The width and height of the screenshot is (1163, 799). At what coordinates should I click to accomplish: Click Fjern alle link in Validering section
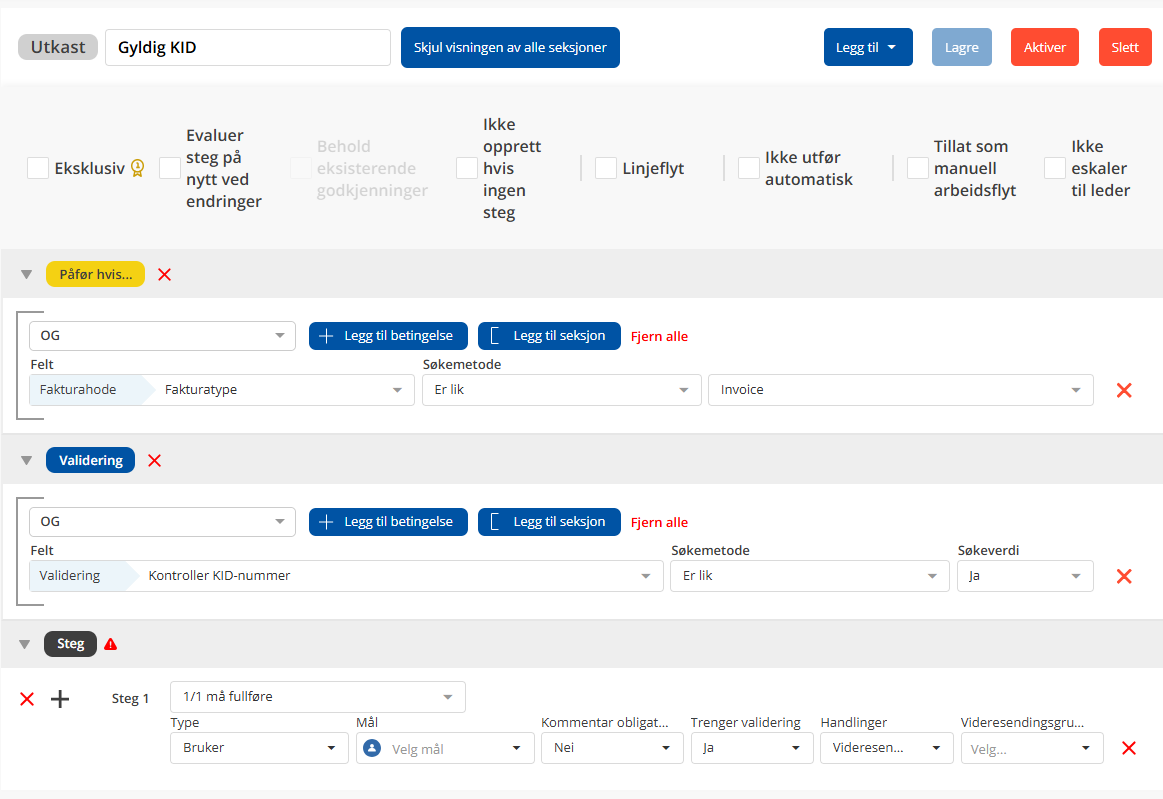(x=659, y=522)
